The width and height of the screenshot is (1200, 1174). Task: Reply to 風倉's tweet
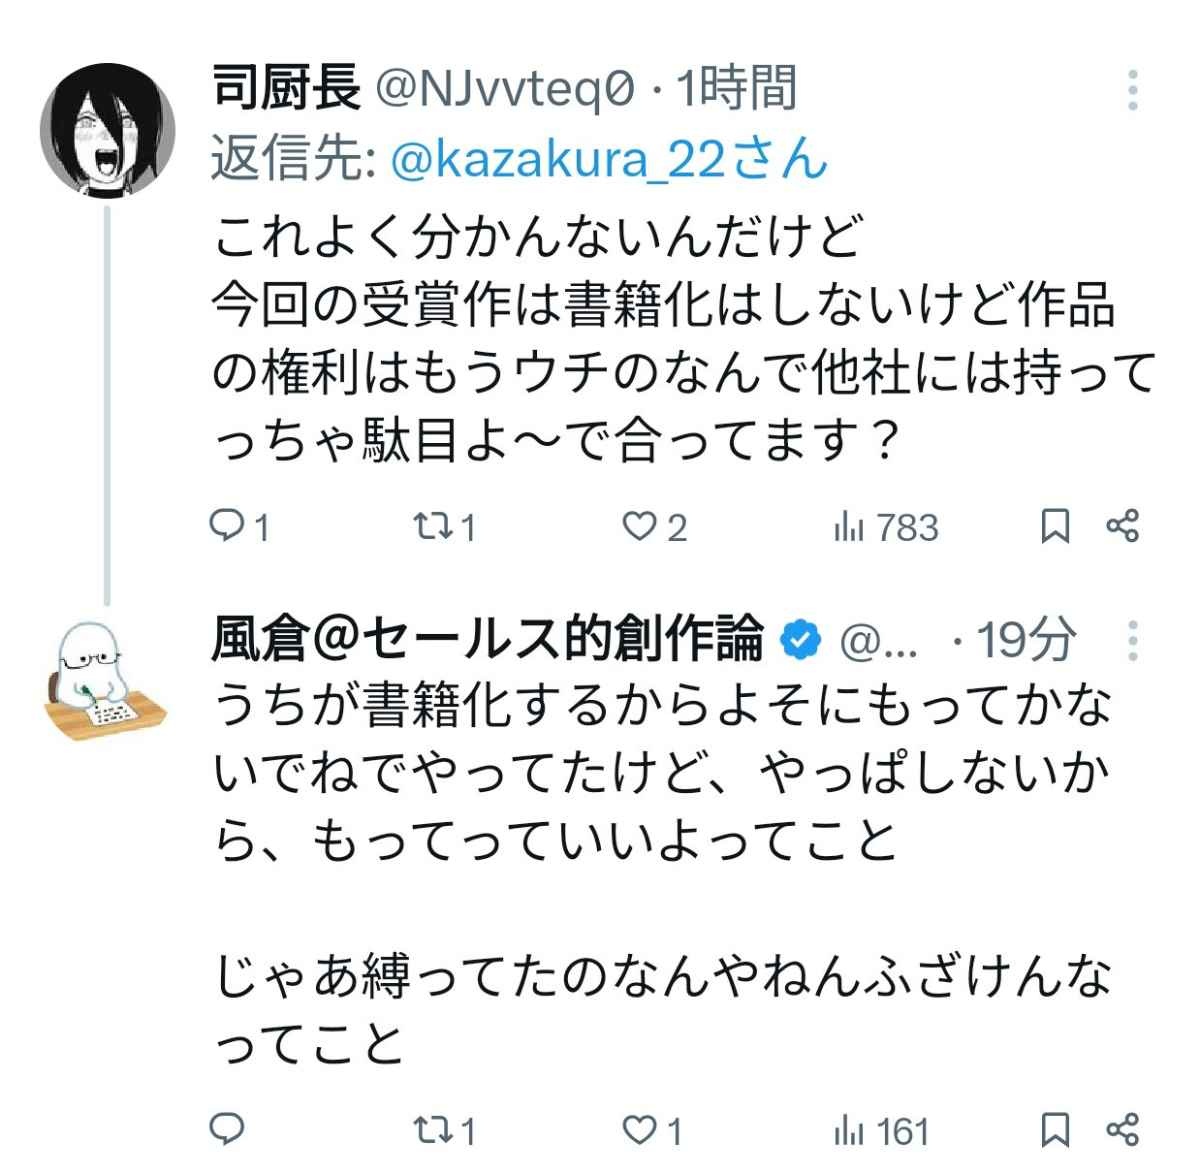pyautogui.click(x=228, y=1129)
